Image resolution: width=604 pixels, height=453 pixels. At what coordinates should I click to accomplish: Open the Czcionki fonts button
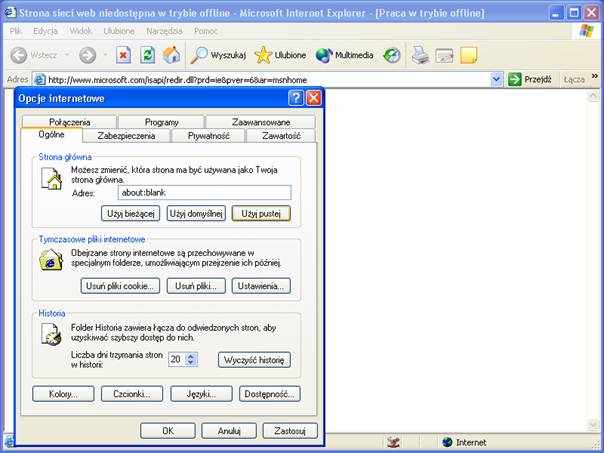click(x=132, y=394)
